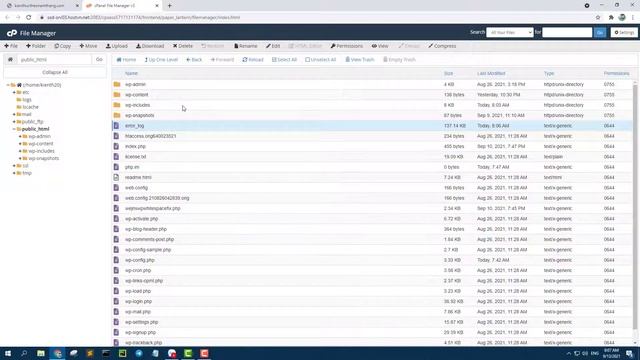640x360 pixels.
Task: Click the Compress toolbar button
Action: (442, 46)
